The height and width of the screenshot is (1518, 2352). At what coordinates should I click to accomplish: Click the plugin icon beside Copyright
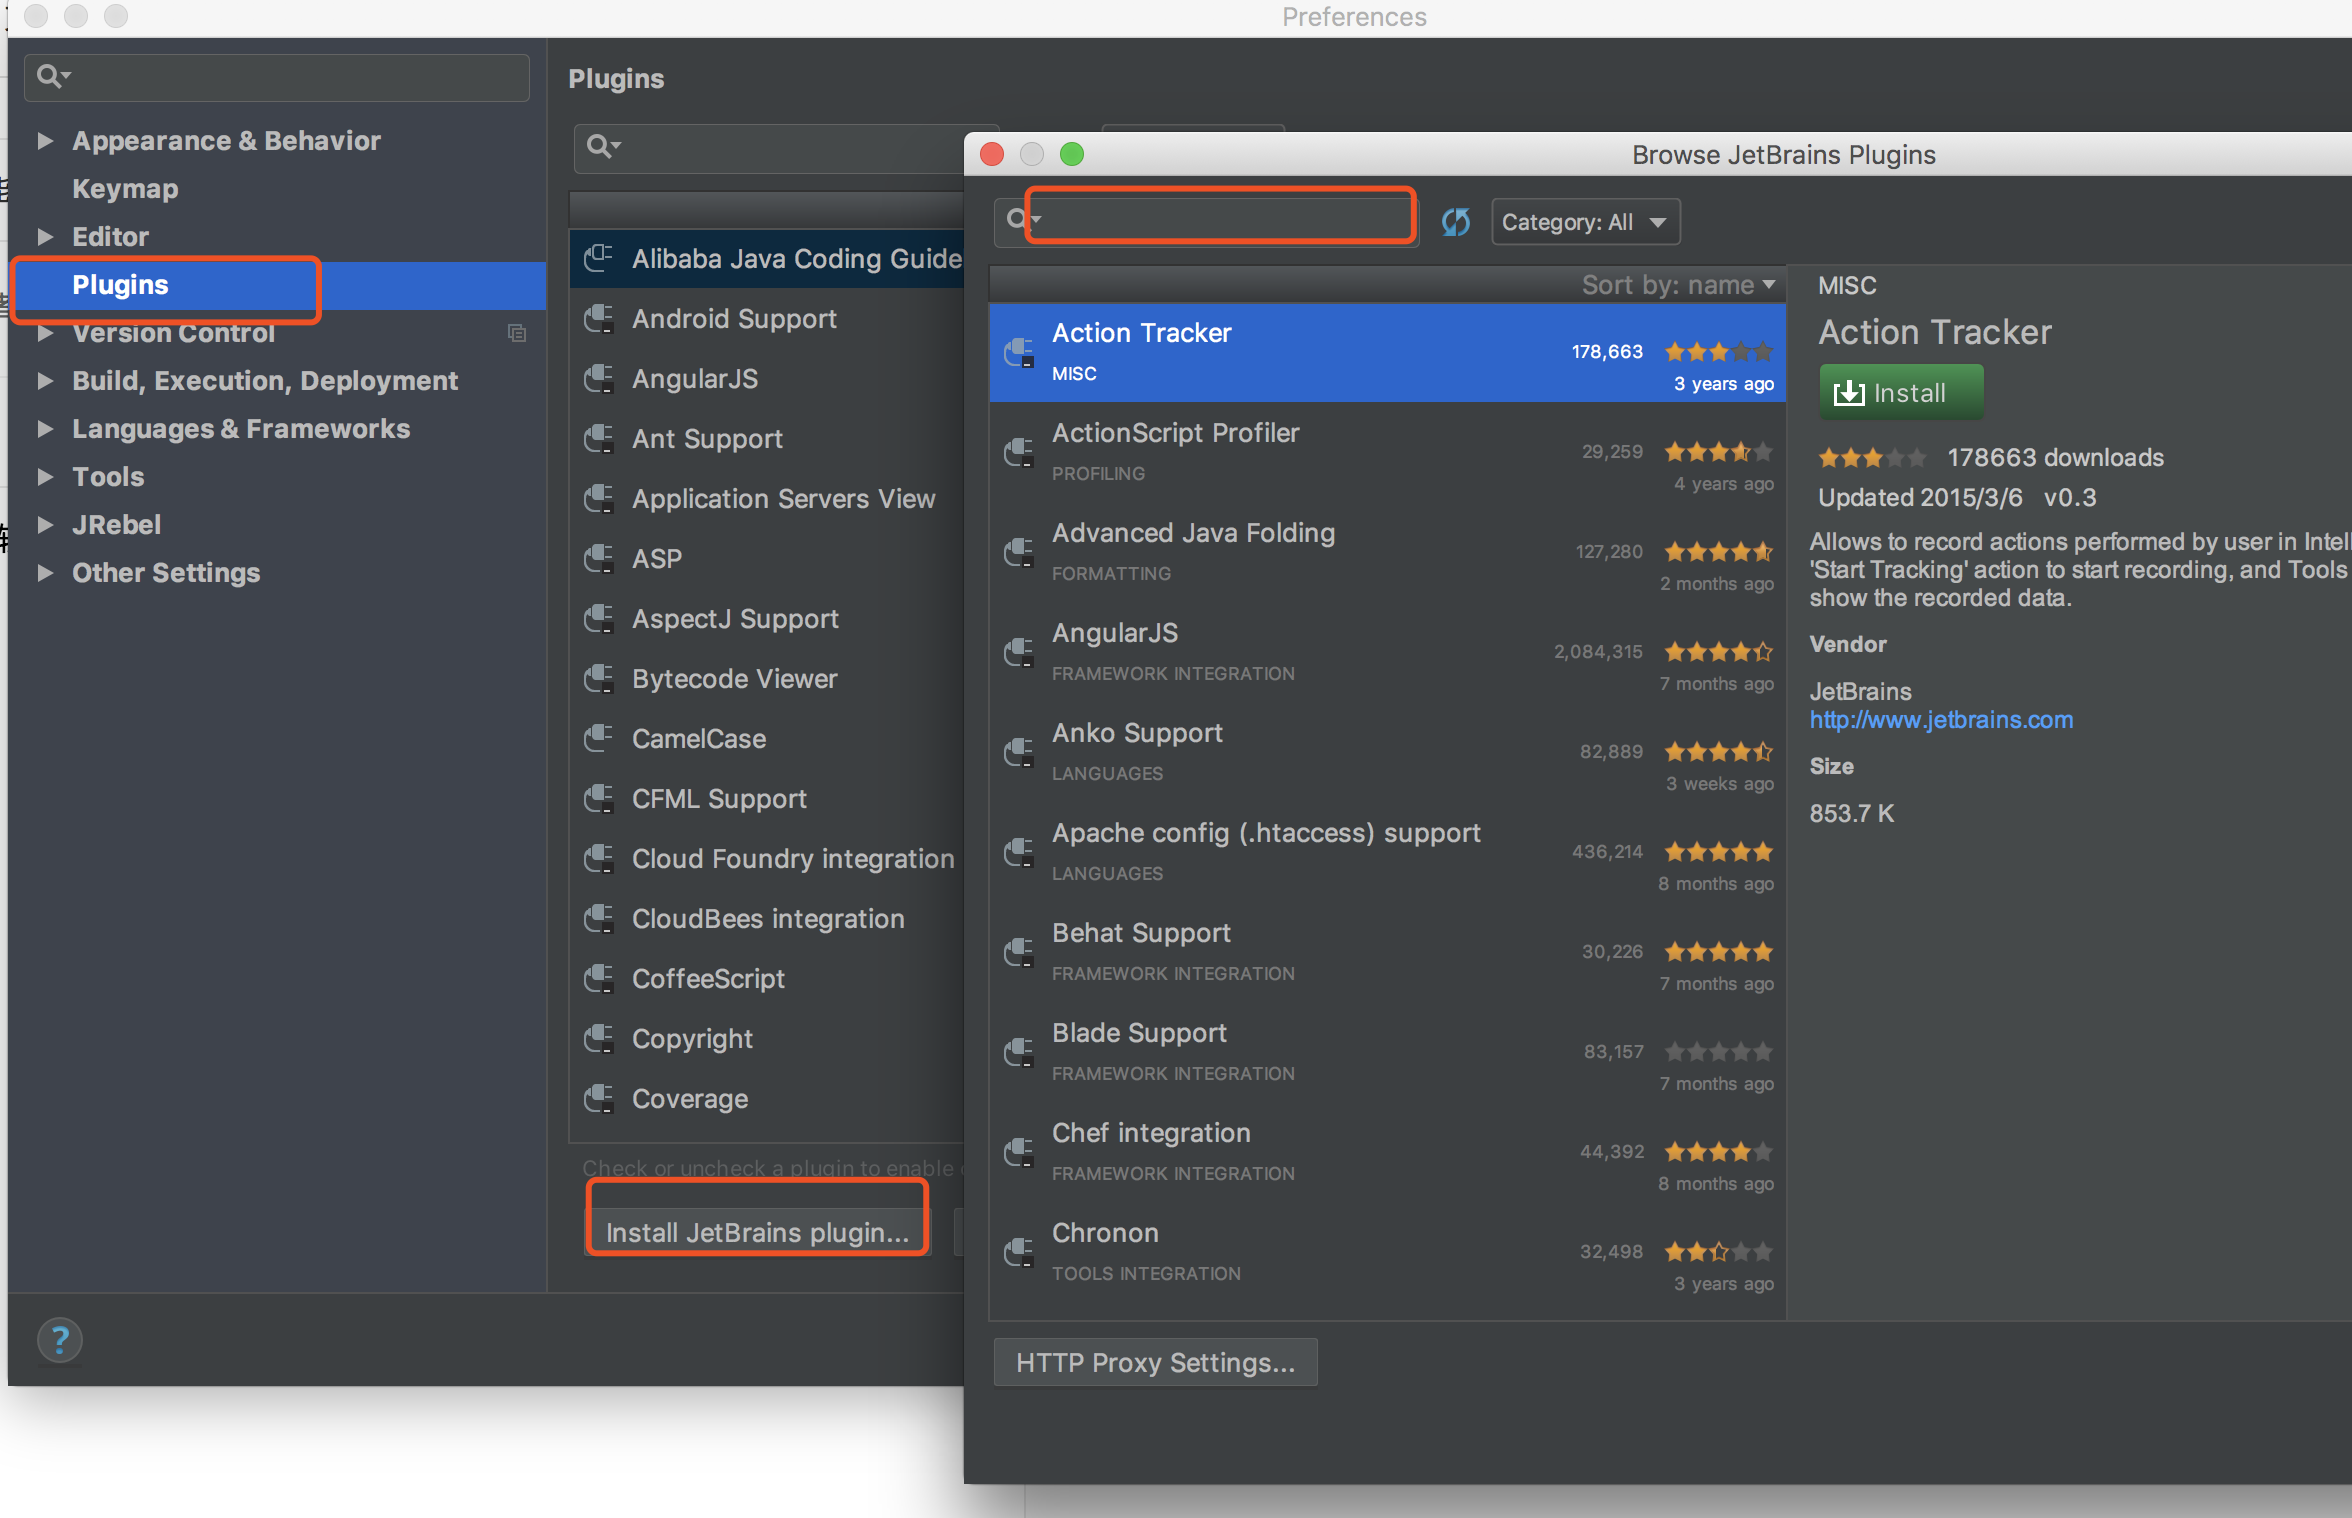(x=599, y=1039)
